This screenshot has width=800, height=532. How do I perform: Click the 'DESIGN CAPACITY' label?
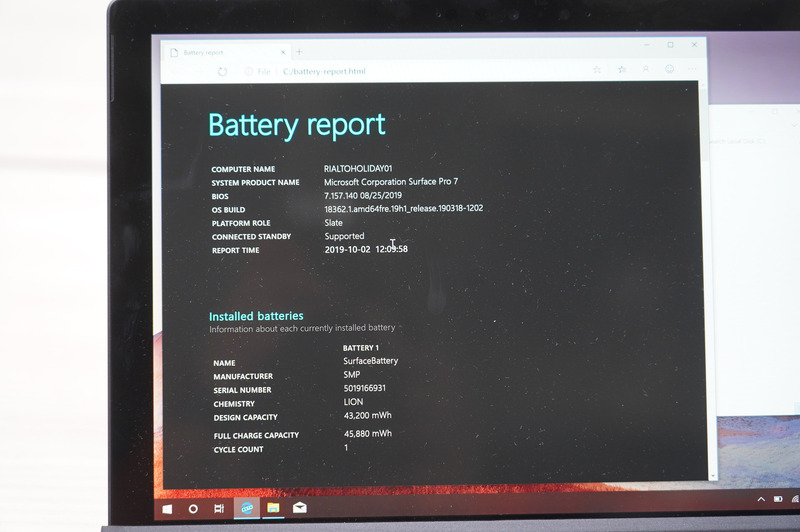pyautogui.click(x=245, y=417)
